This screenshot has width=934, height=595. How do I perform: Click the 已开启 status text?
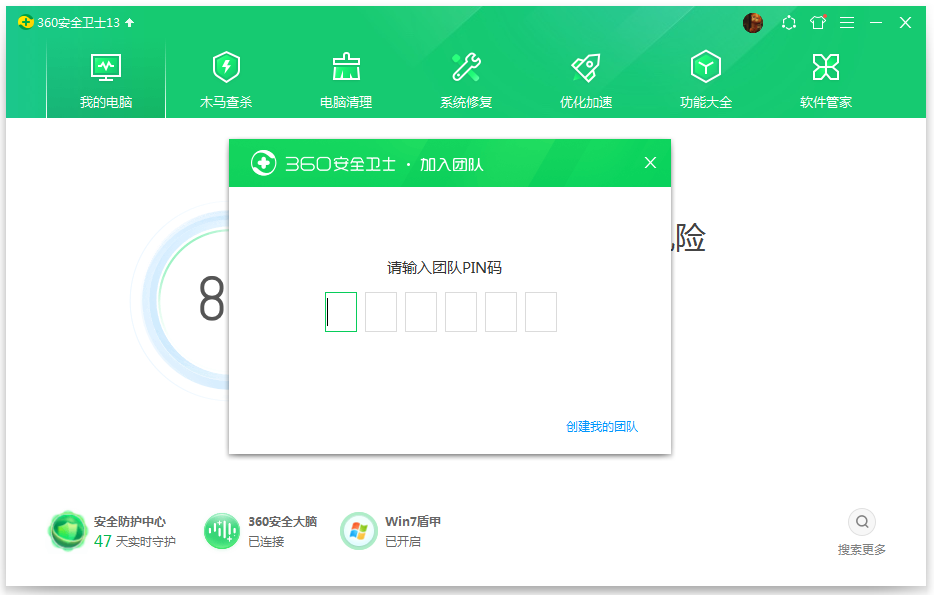[403, 541]
